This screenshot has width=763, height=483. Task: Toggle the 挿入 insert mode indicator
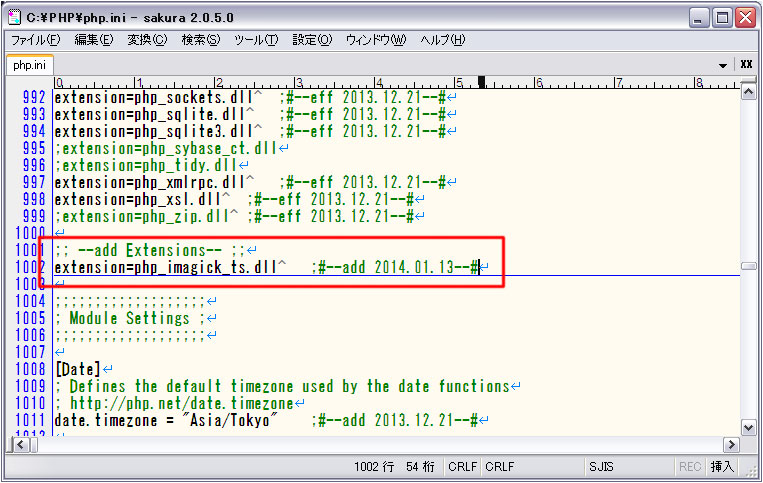(x=722, y=467)
